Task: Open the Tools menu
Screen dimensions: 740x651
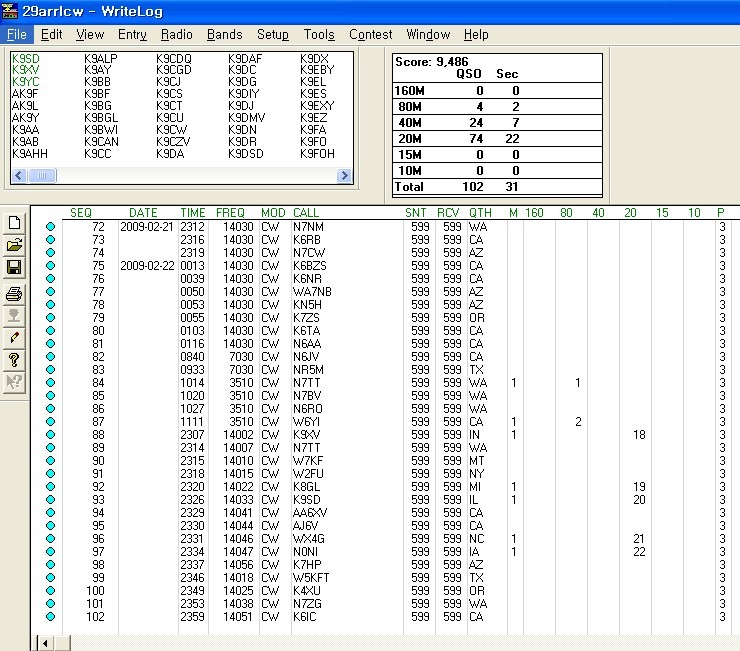Action: click(319, 34)
